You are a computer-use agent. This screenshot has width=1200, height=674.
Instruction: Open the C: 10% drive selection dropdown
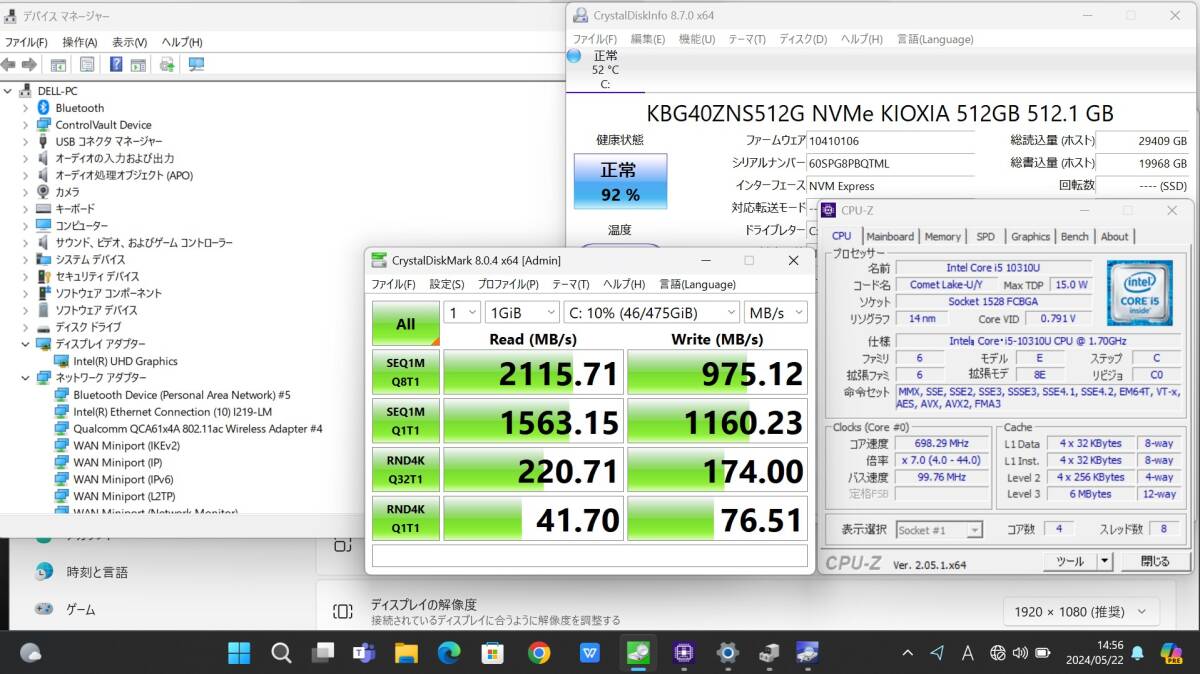point(651,313)
